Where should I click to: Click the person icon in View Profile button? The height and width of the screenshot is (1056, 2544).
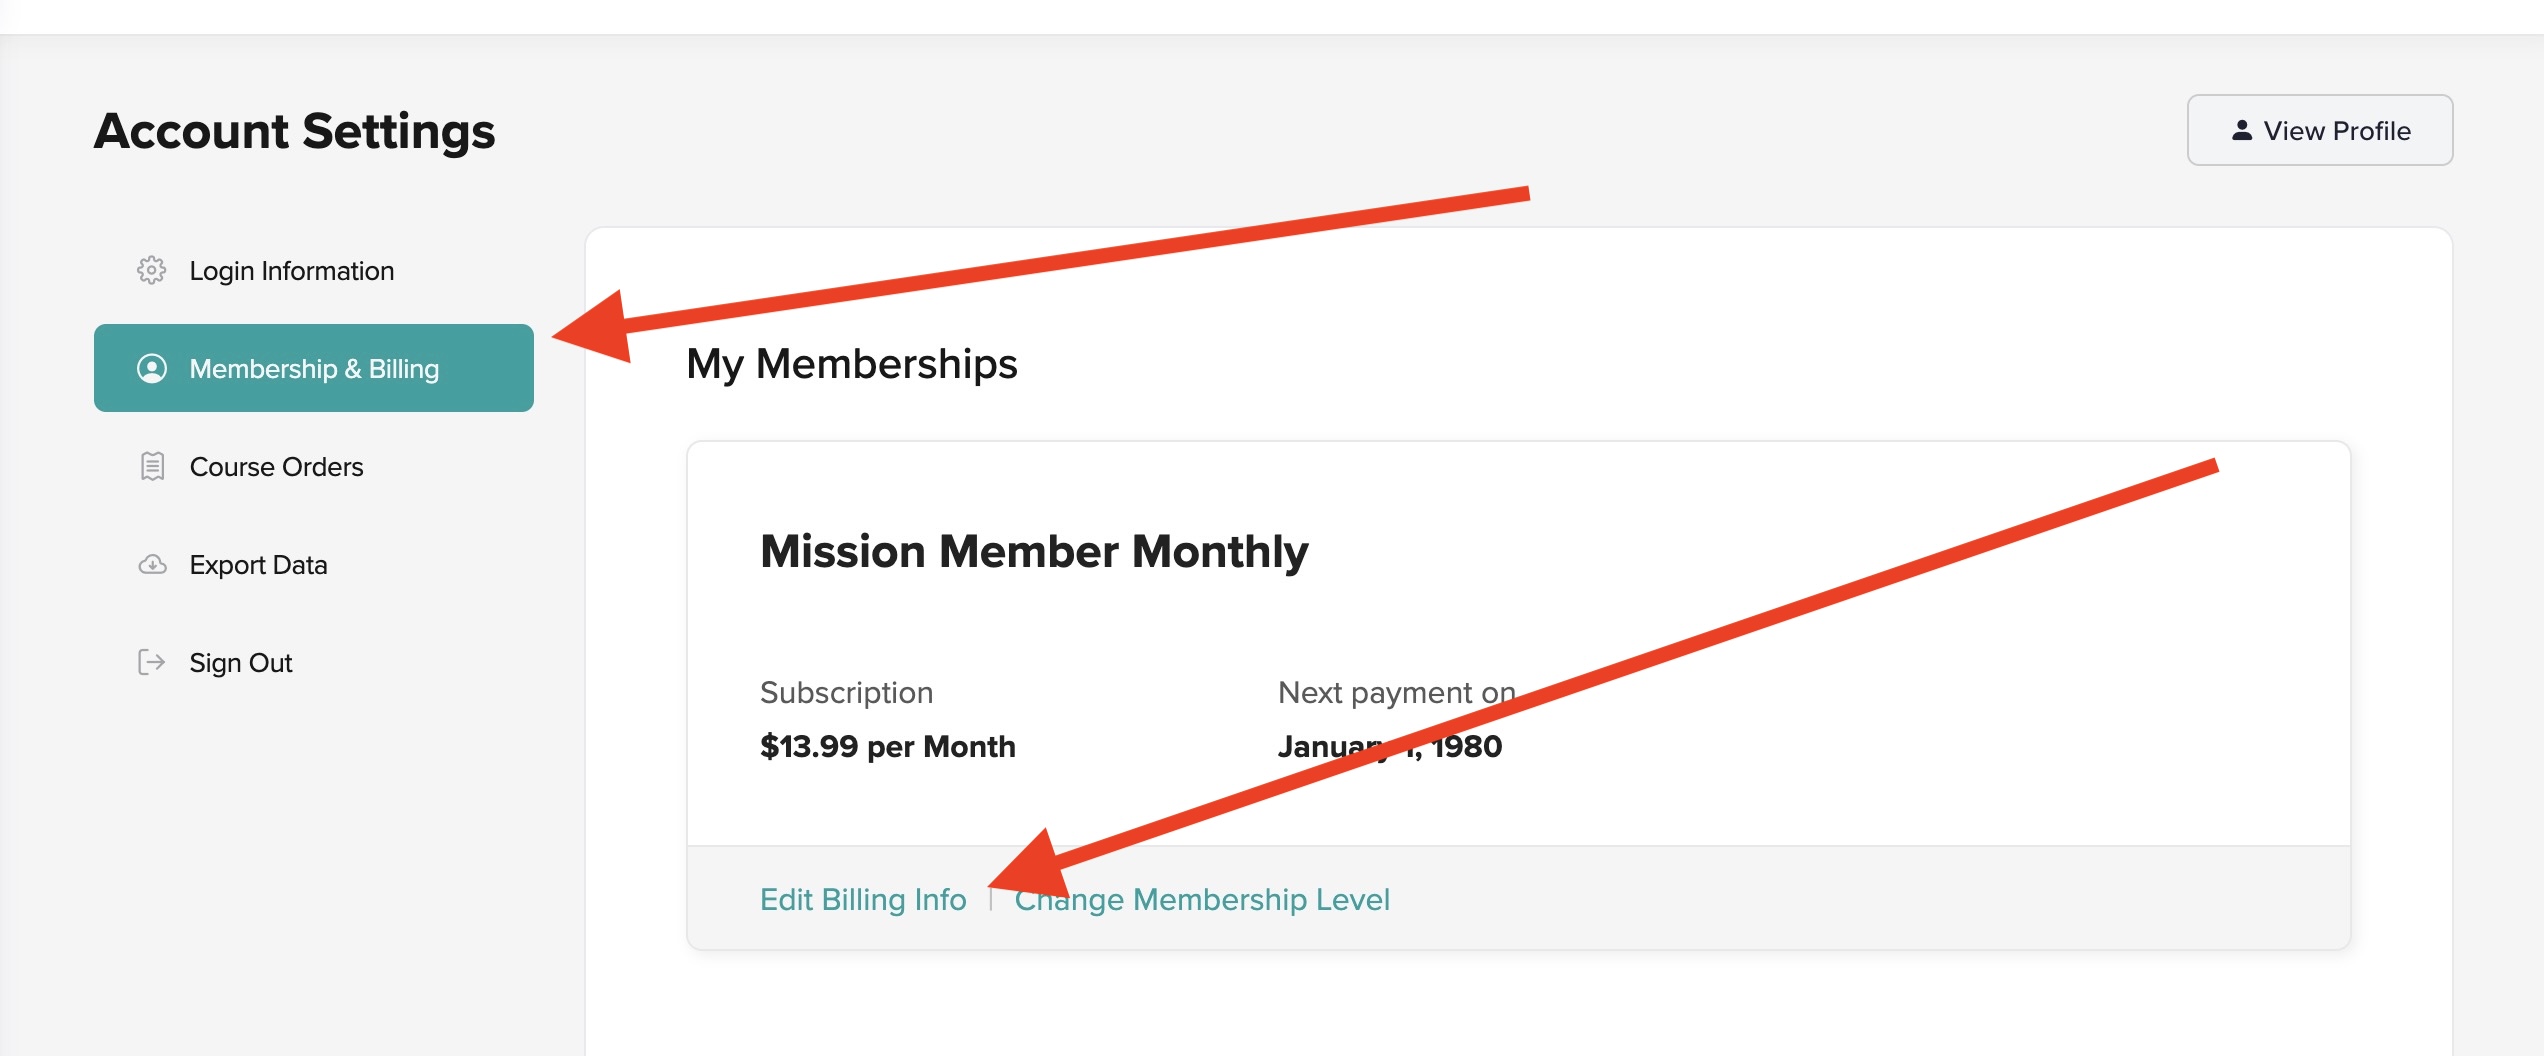pos(2241,130)
